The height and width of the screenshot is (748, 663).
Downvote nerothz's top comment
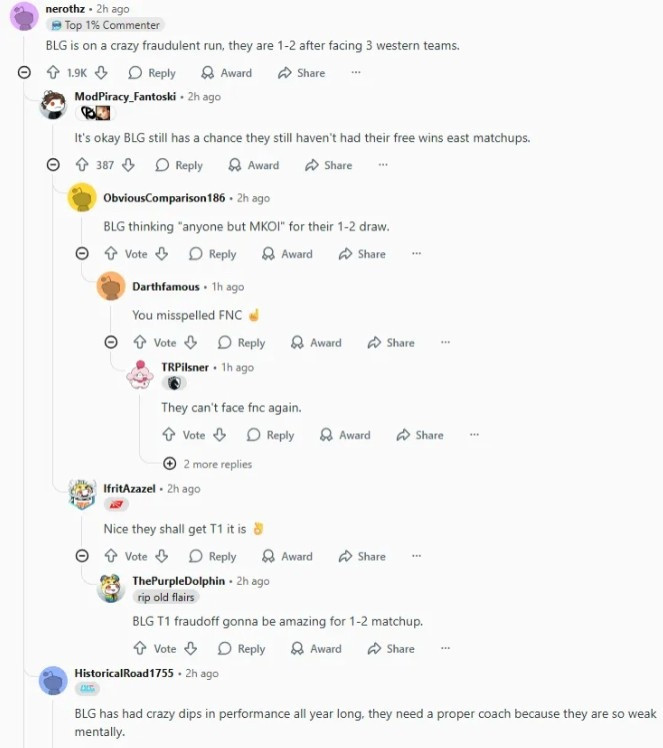click(x=102, y=73)
